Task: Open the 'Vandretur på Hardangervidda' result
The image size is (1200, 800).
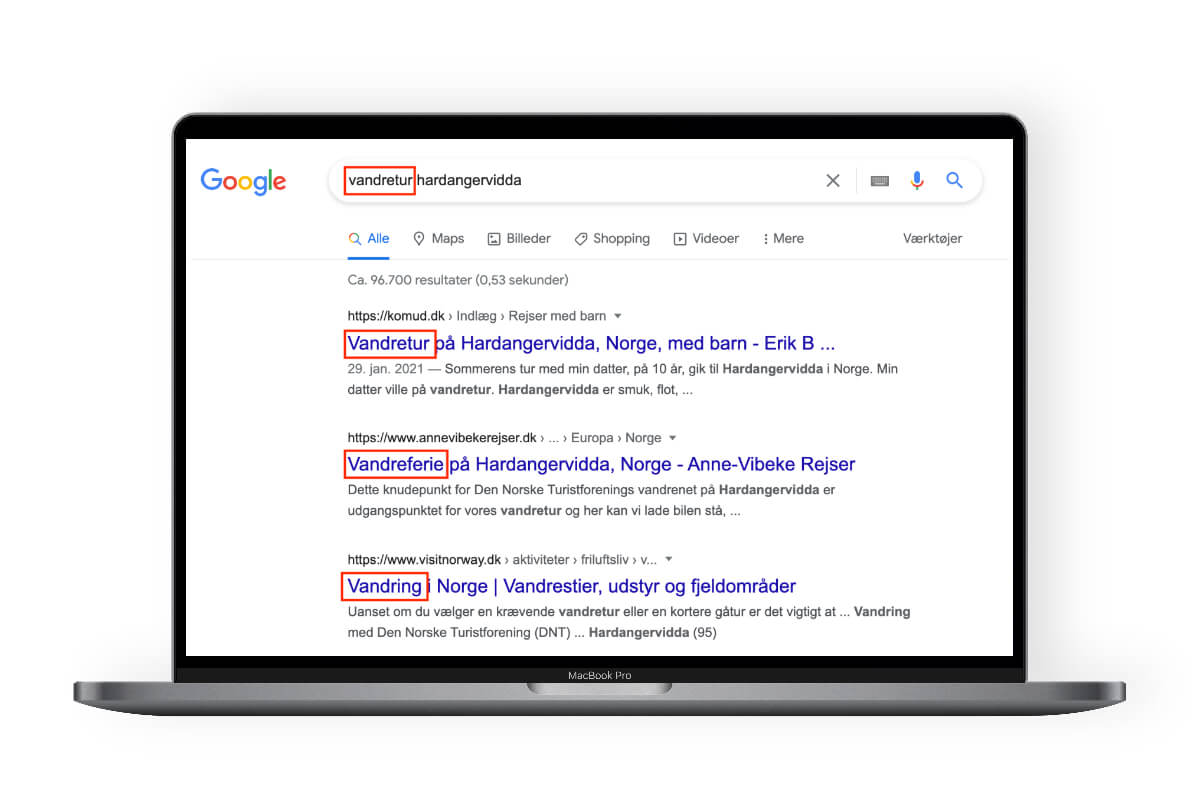Action: [590, 344]
